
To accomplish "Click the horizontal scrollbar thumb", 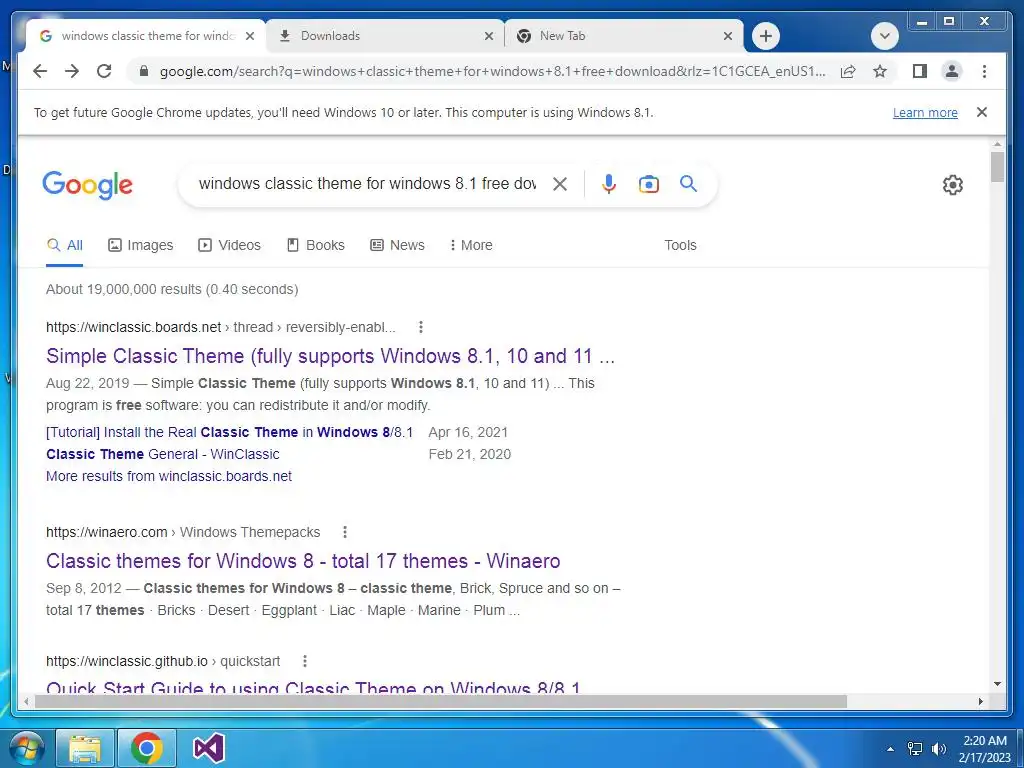I will [x=441, y=702].
